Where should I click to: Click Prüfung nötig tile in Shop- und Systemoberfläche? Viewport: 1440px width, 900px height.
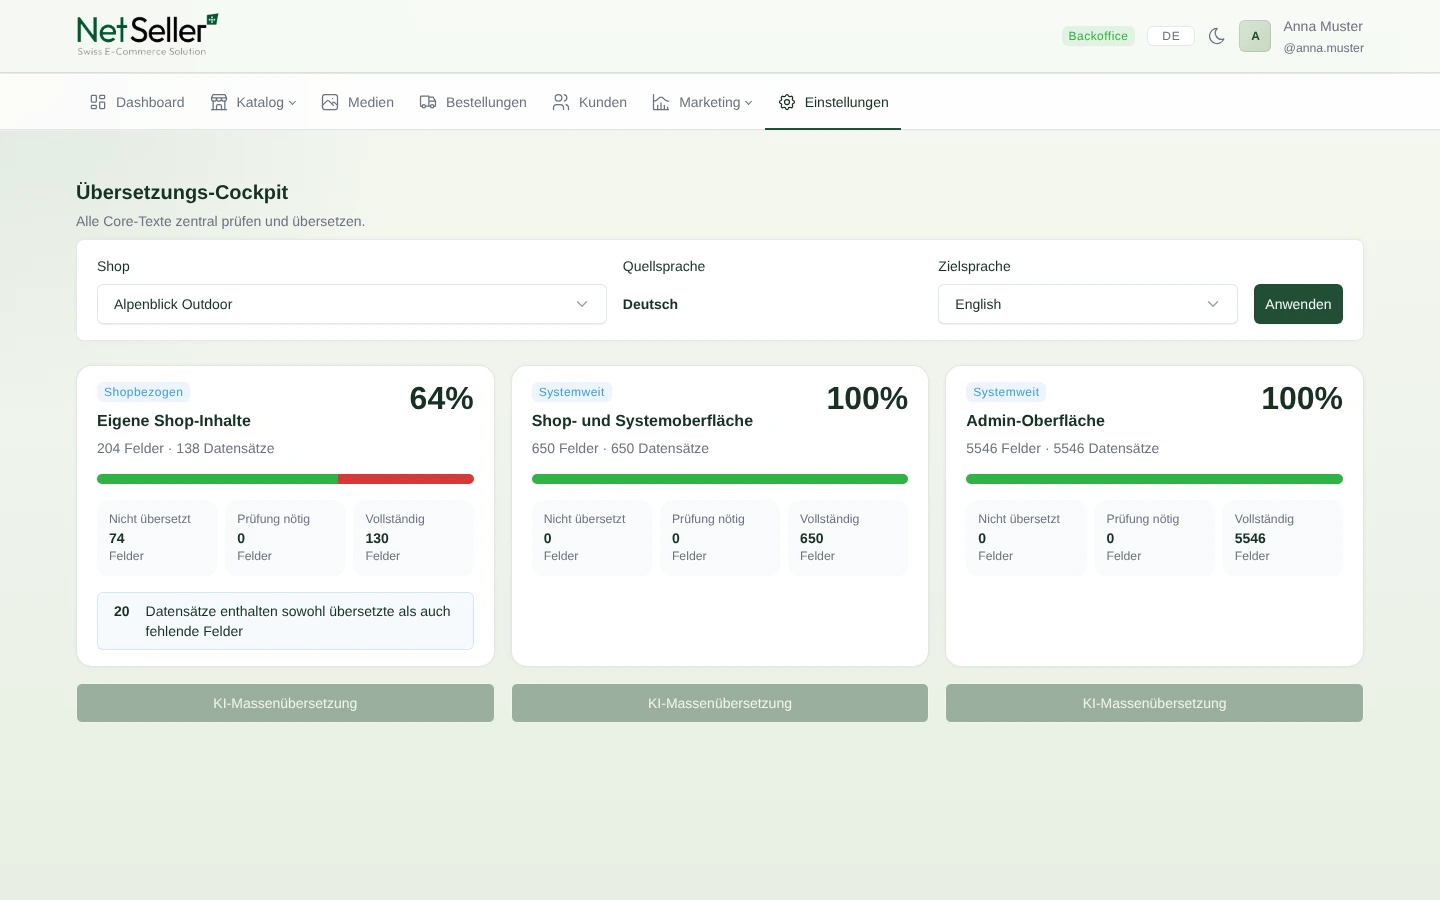coord(720,538)
